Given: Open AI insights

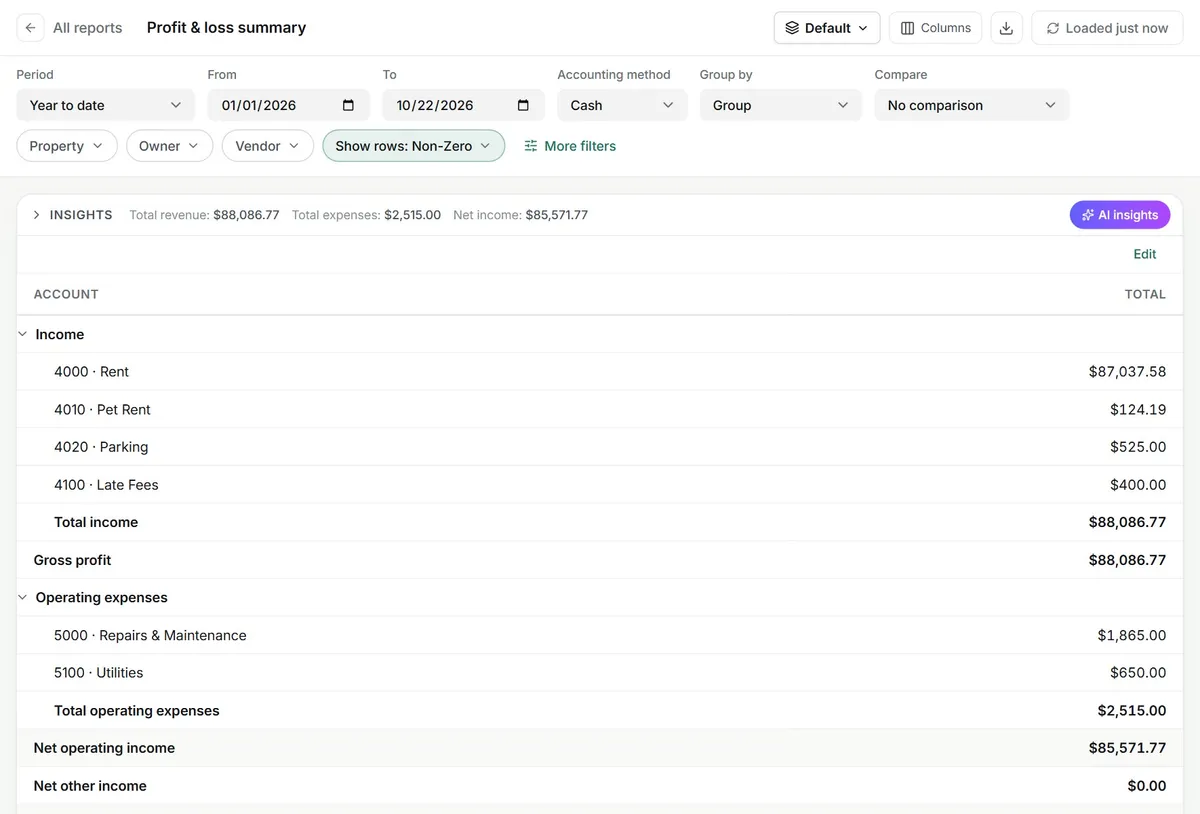Looking at the screenshot, I should (1120, 215).
